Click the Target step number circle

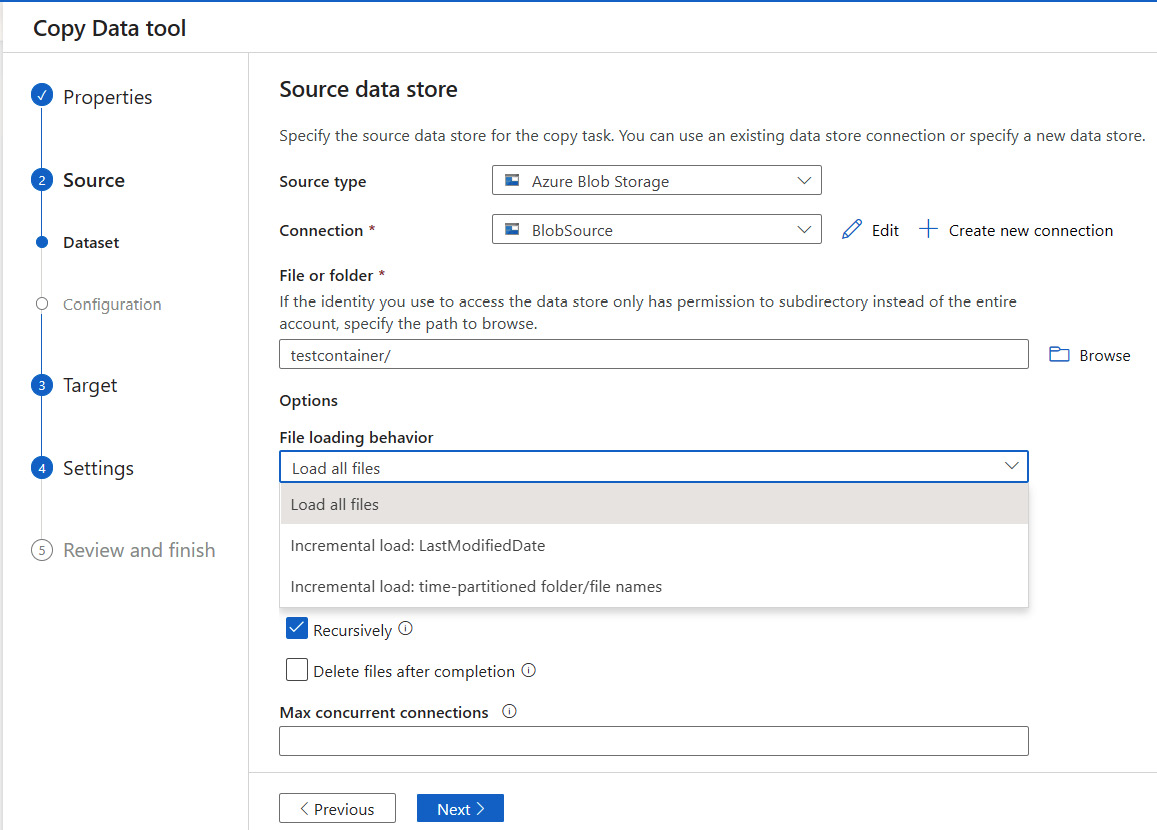41,385
